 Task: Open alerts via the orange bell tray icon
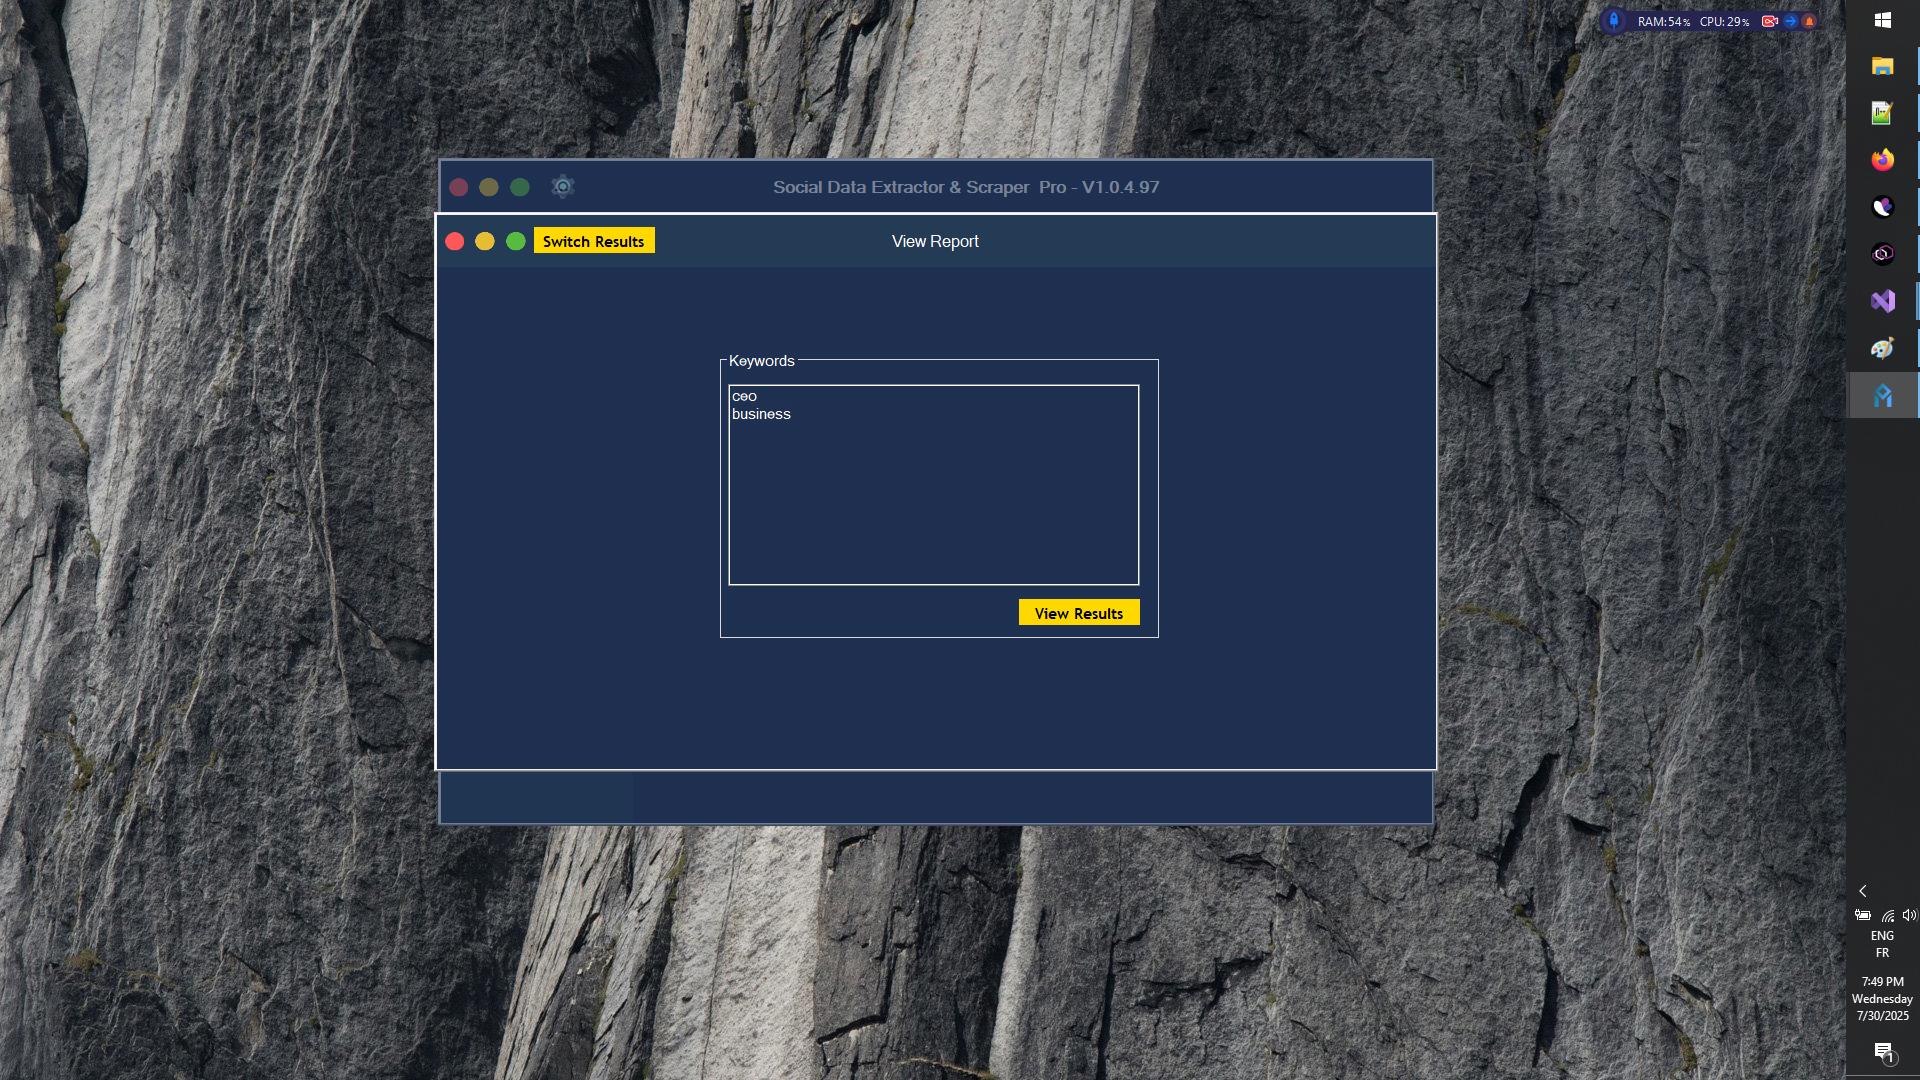point(1811,20)
